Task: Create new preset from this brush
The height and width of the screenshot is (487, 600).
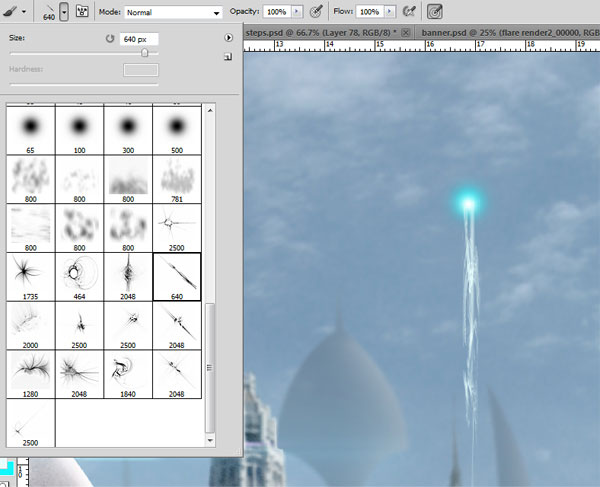Action: (x=228, y=57)
